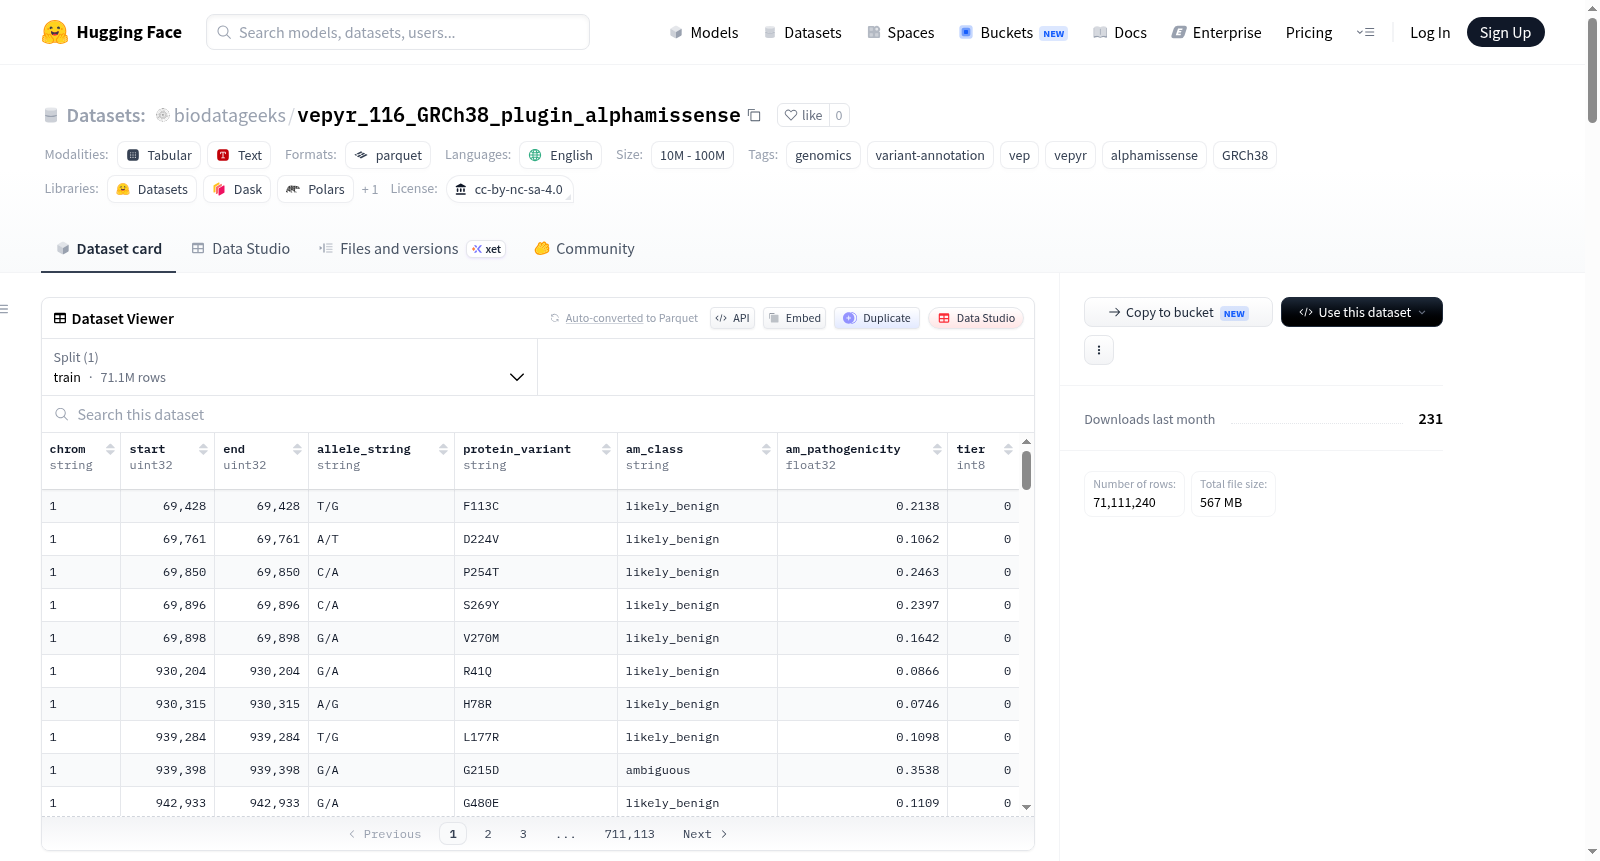Open the cc-by-nc-sa-4.0 license tag
The image size is (1600, 861).
coord(509,189)
